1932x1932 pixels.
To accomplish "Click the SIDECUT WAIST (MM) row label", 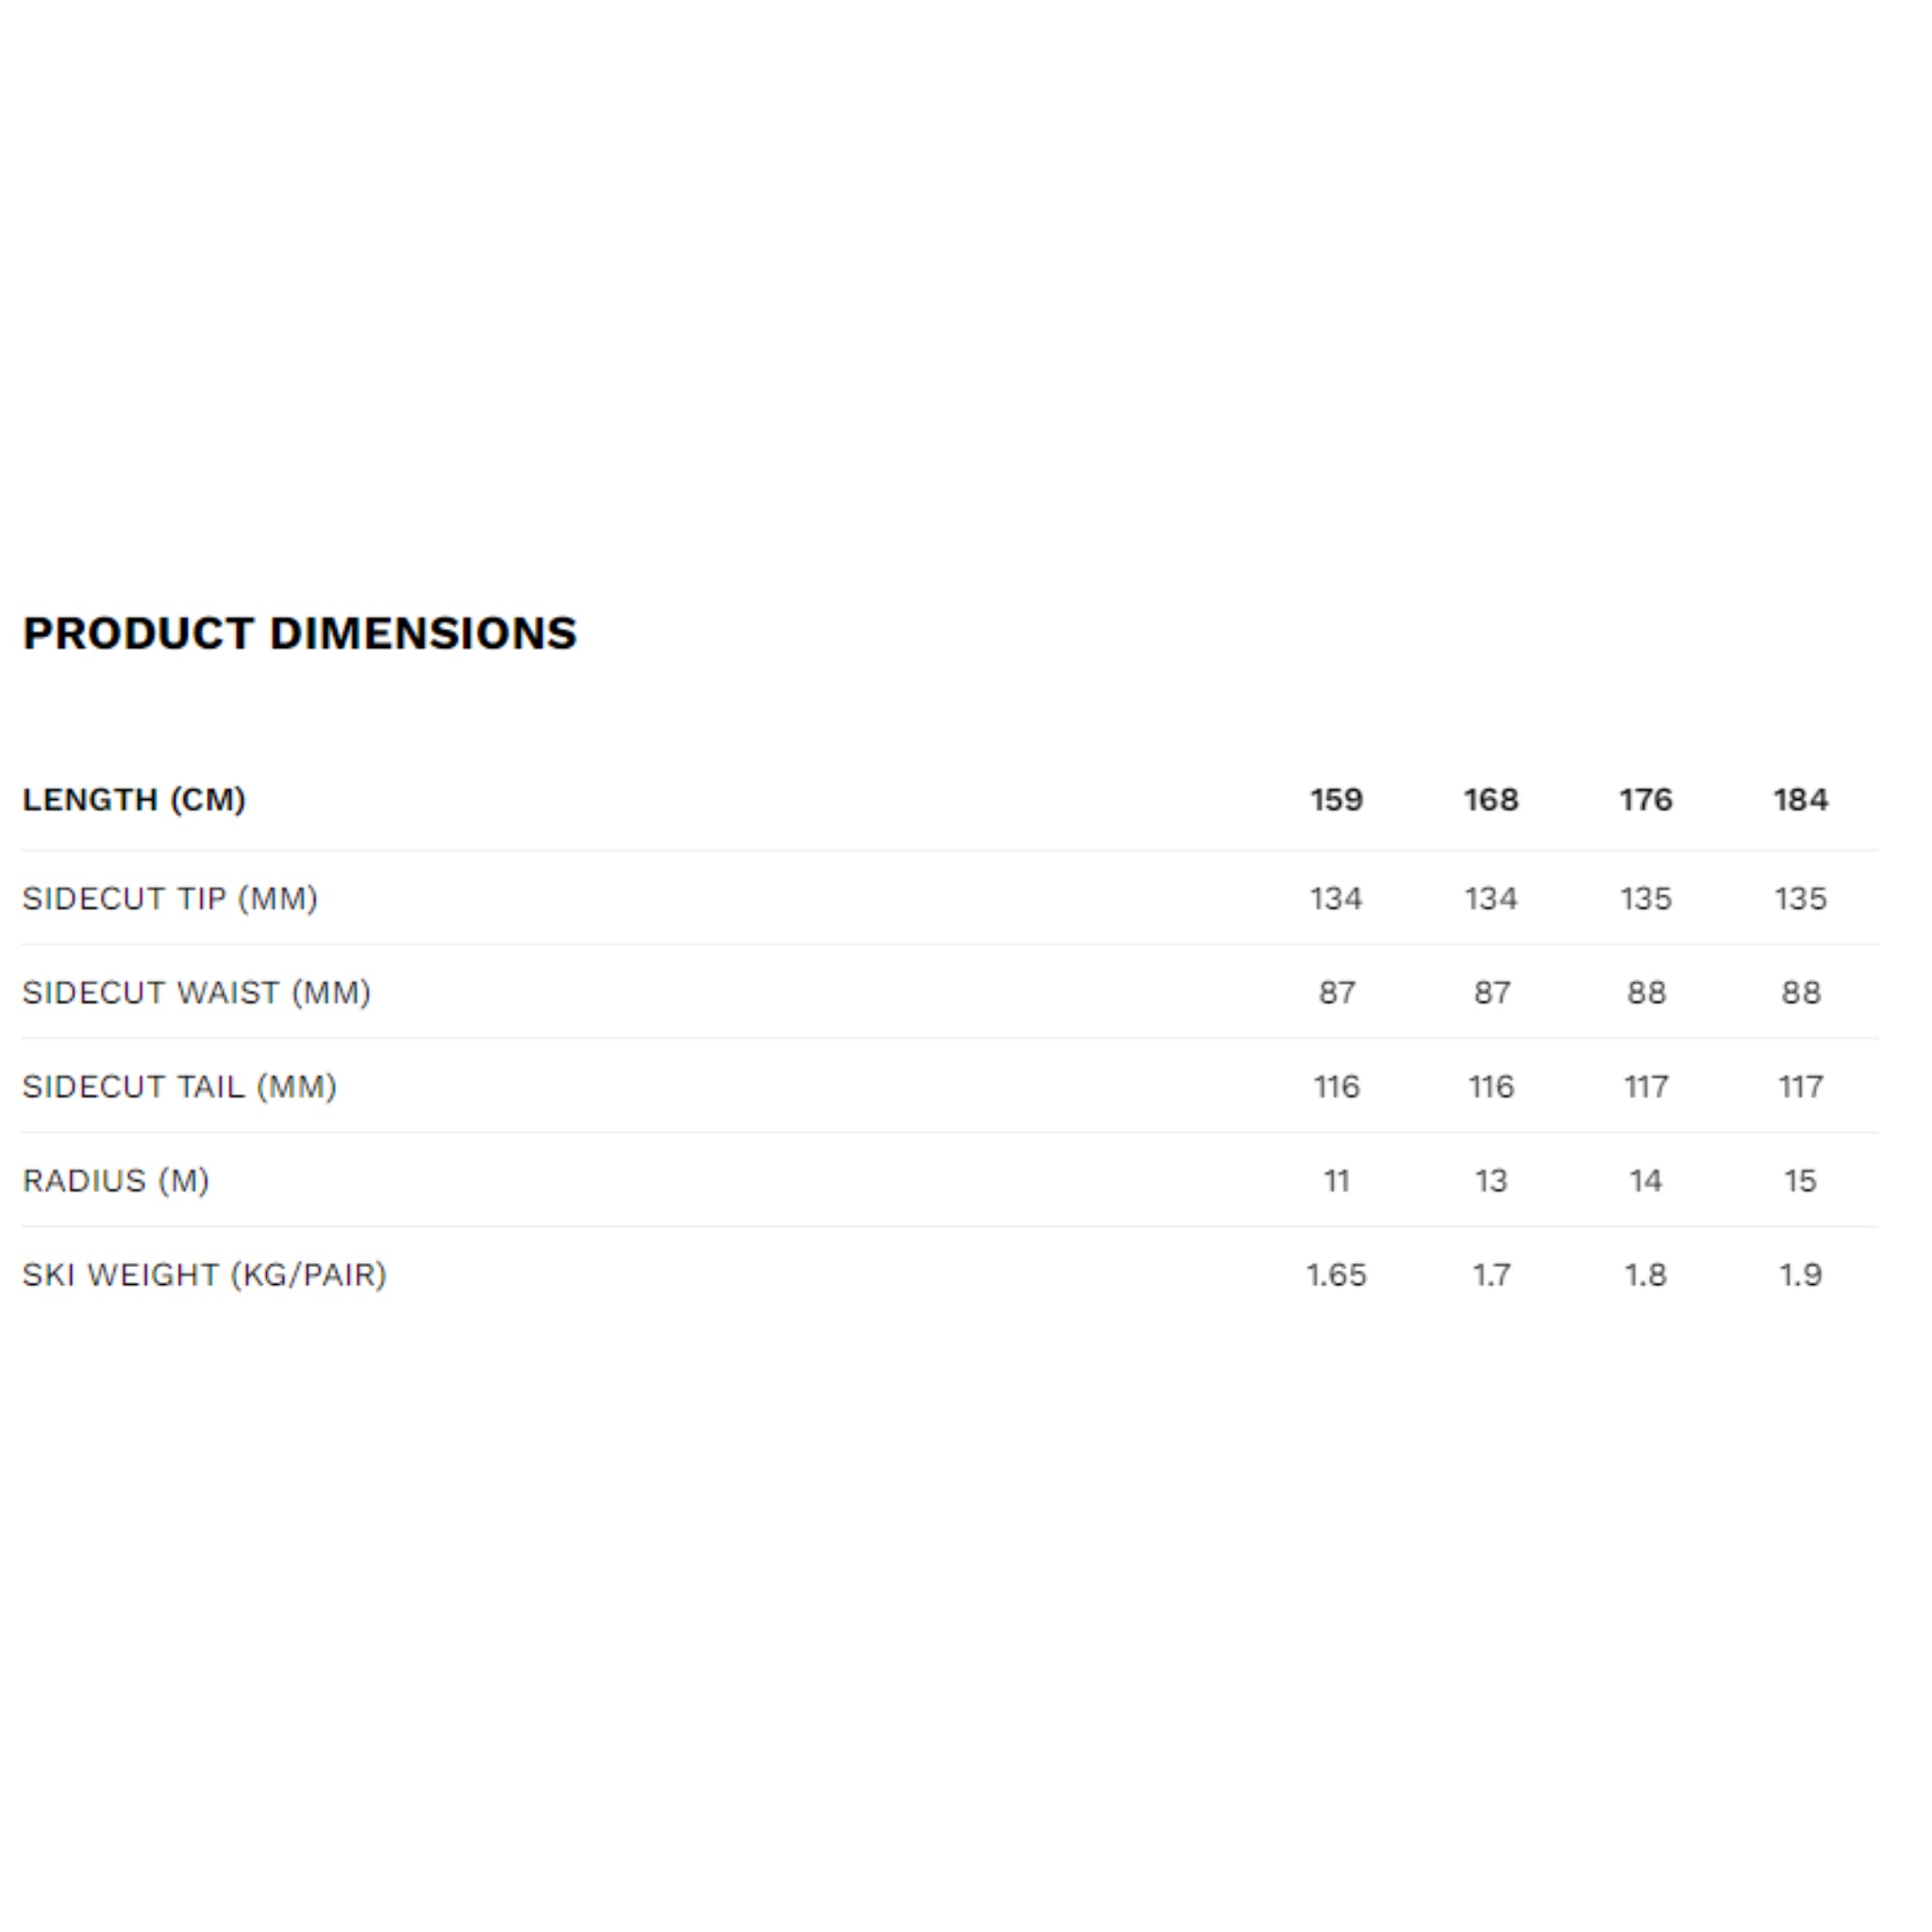I will click(197, 992).
